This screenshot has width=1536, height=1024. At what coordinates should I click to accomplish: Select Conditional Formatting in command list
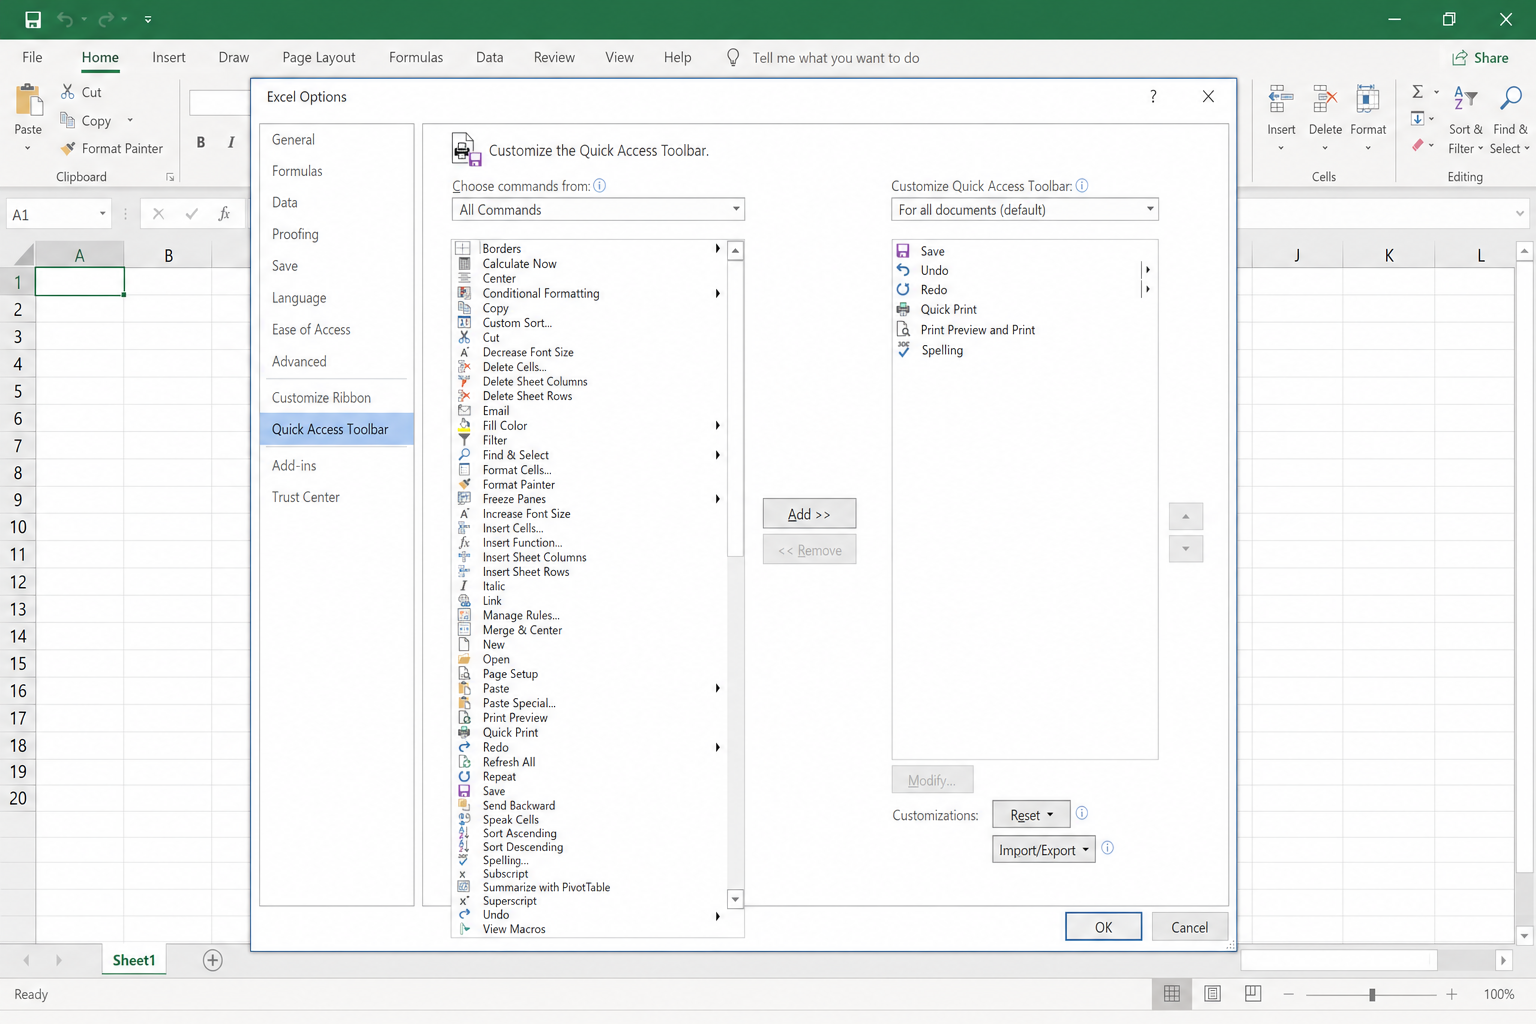coord(590,293)
